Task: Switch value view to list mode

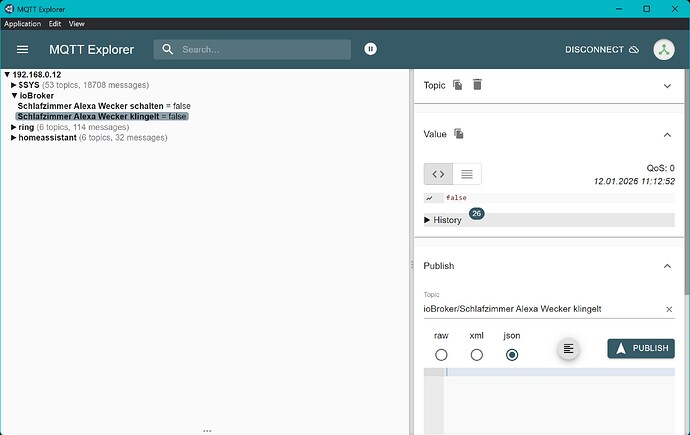Action: [x=467, y=174]
